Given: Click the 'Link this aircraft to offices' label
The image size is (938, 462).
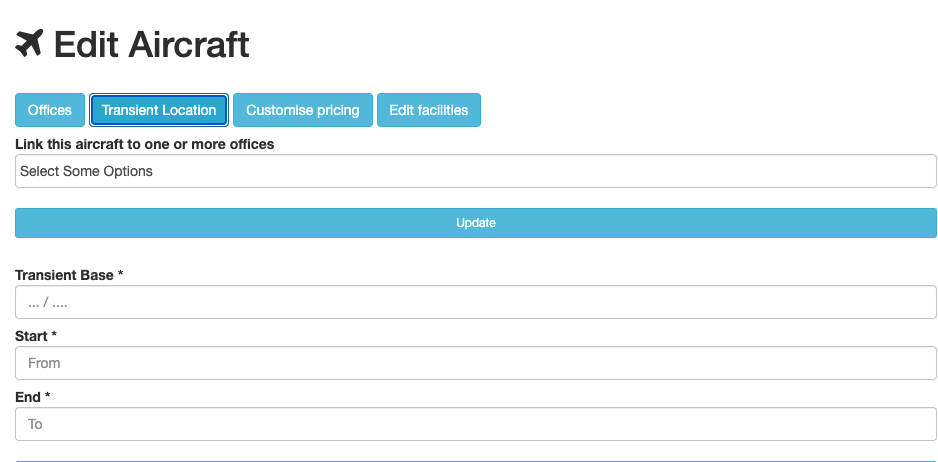Looking at the screenshot, I should (145, 144).
